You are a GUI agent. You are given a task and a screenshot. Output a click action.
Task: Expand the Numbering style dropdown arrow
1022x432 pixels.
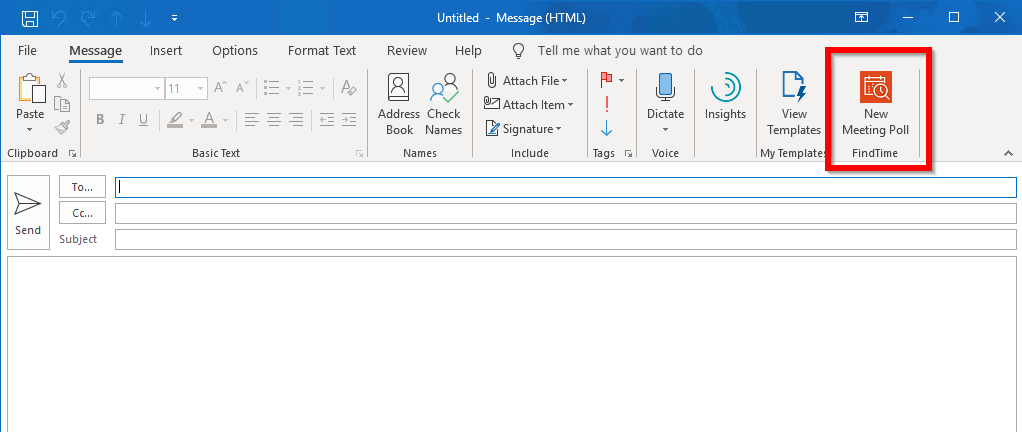[321, 88]
